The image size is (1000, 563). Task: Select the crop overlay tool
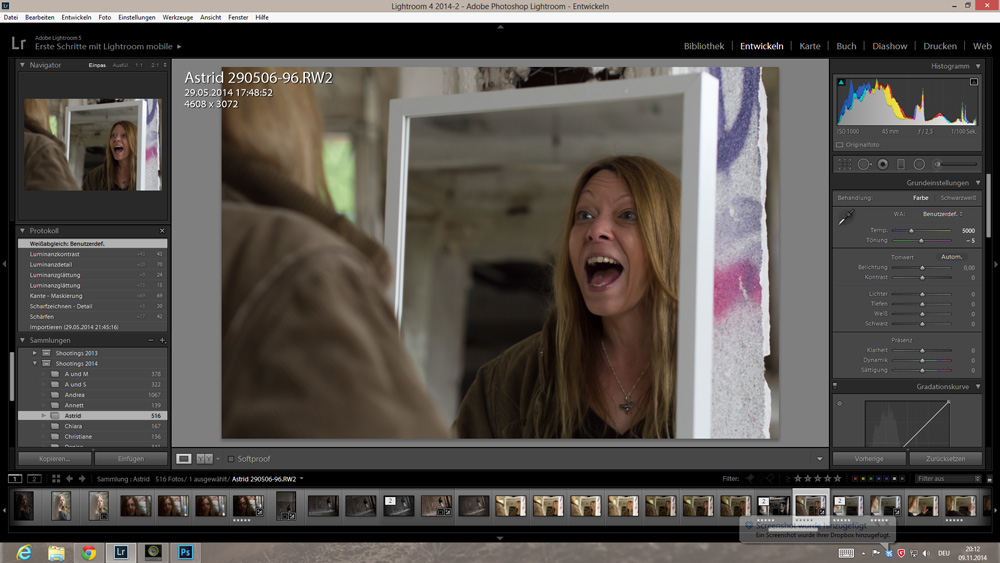click(845, 164)
